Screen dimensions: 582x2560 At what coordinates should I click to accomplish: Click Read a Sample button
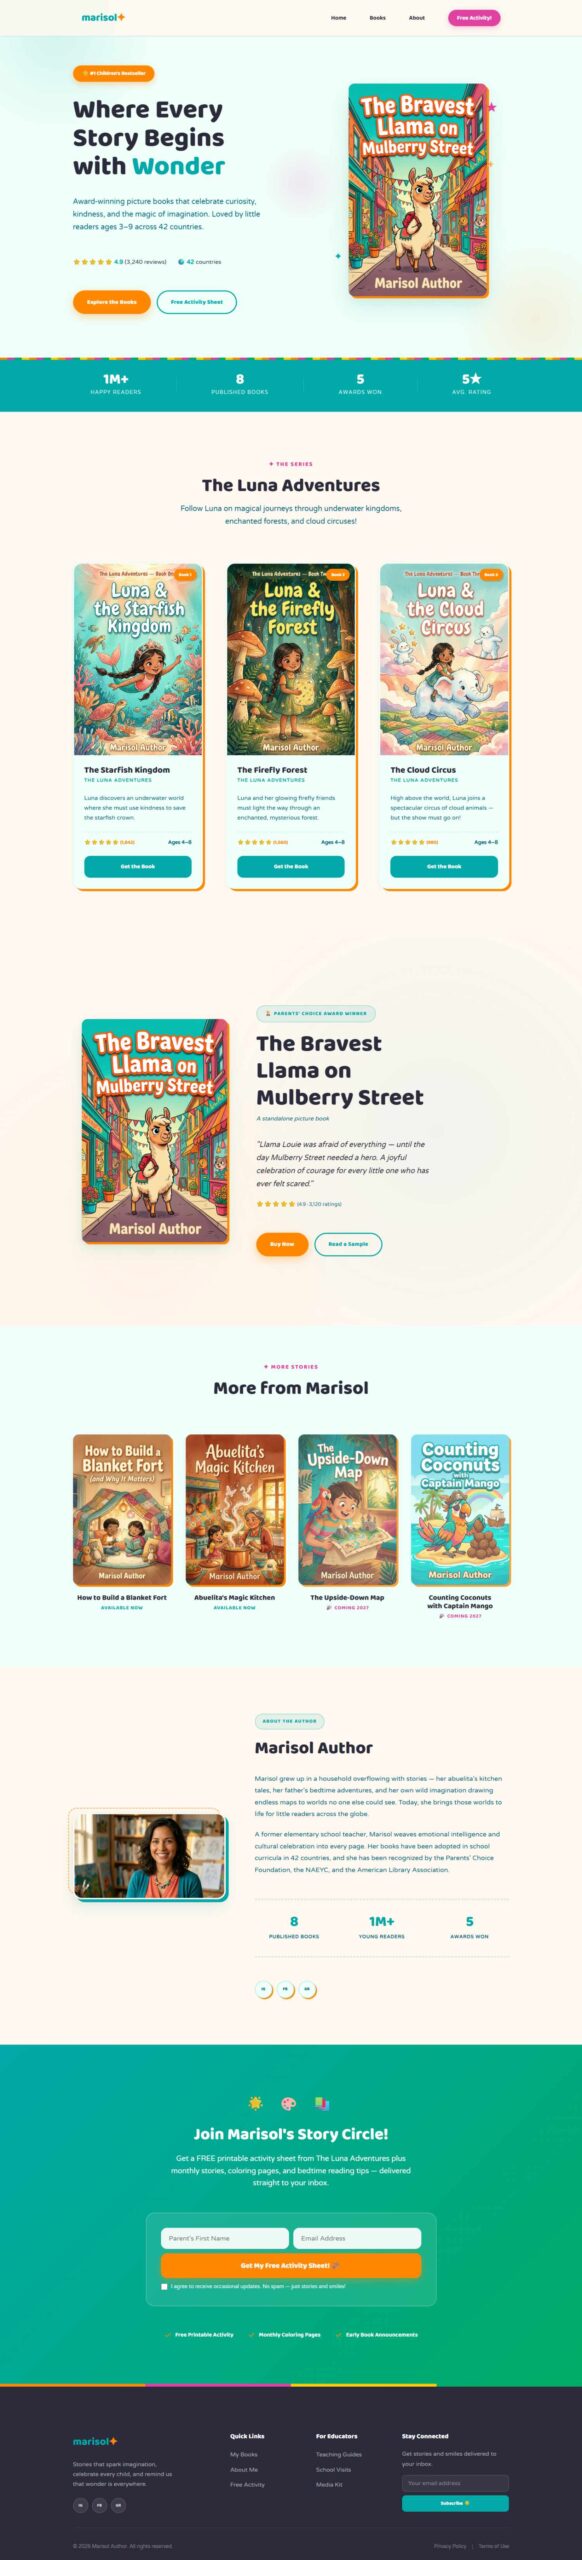348,1244
